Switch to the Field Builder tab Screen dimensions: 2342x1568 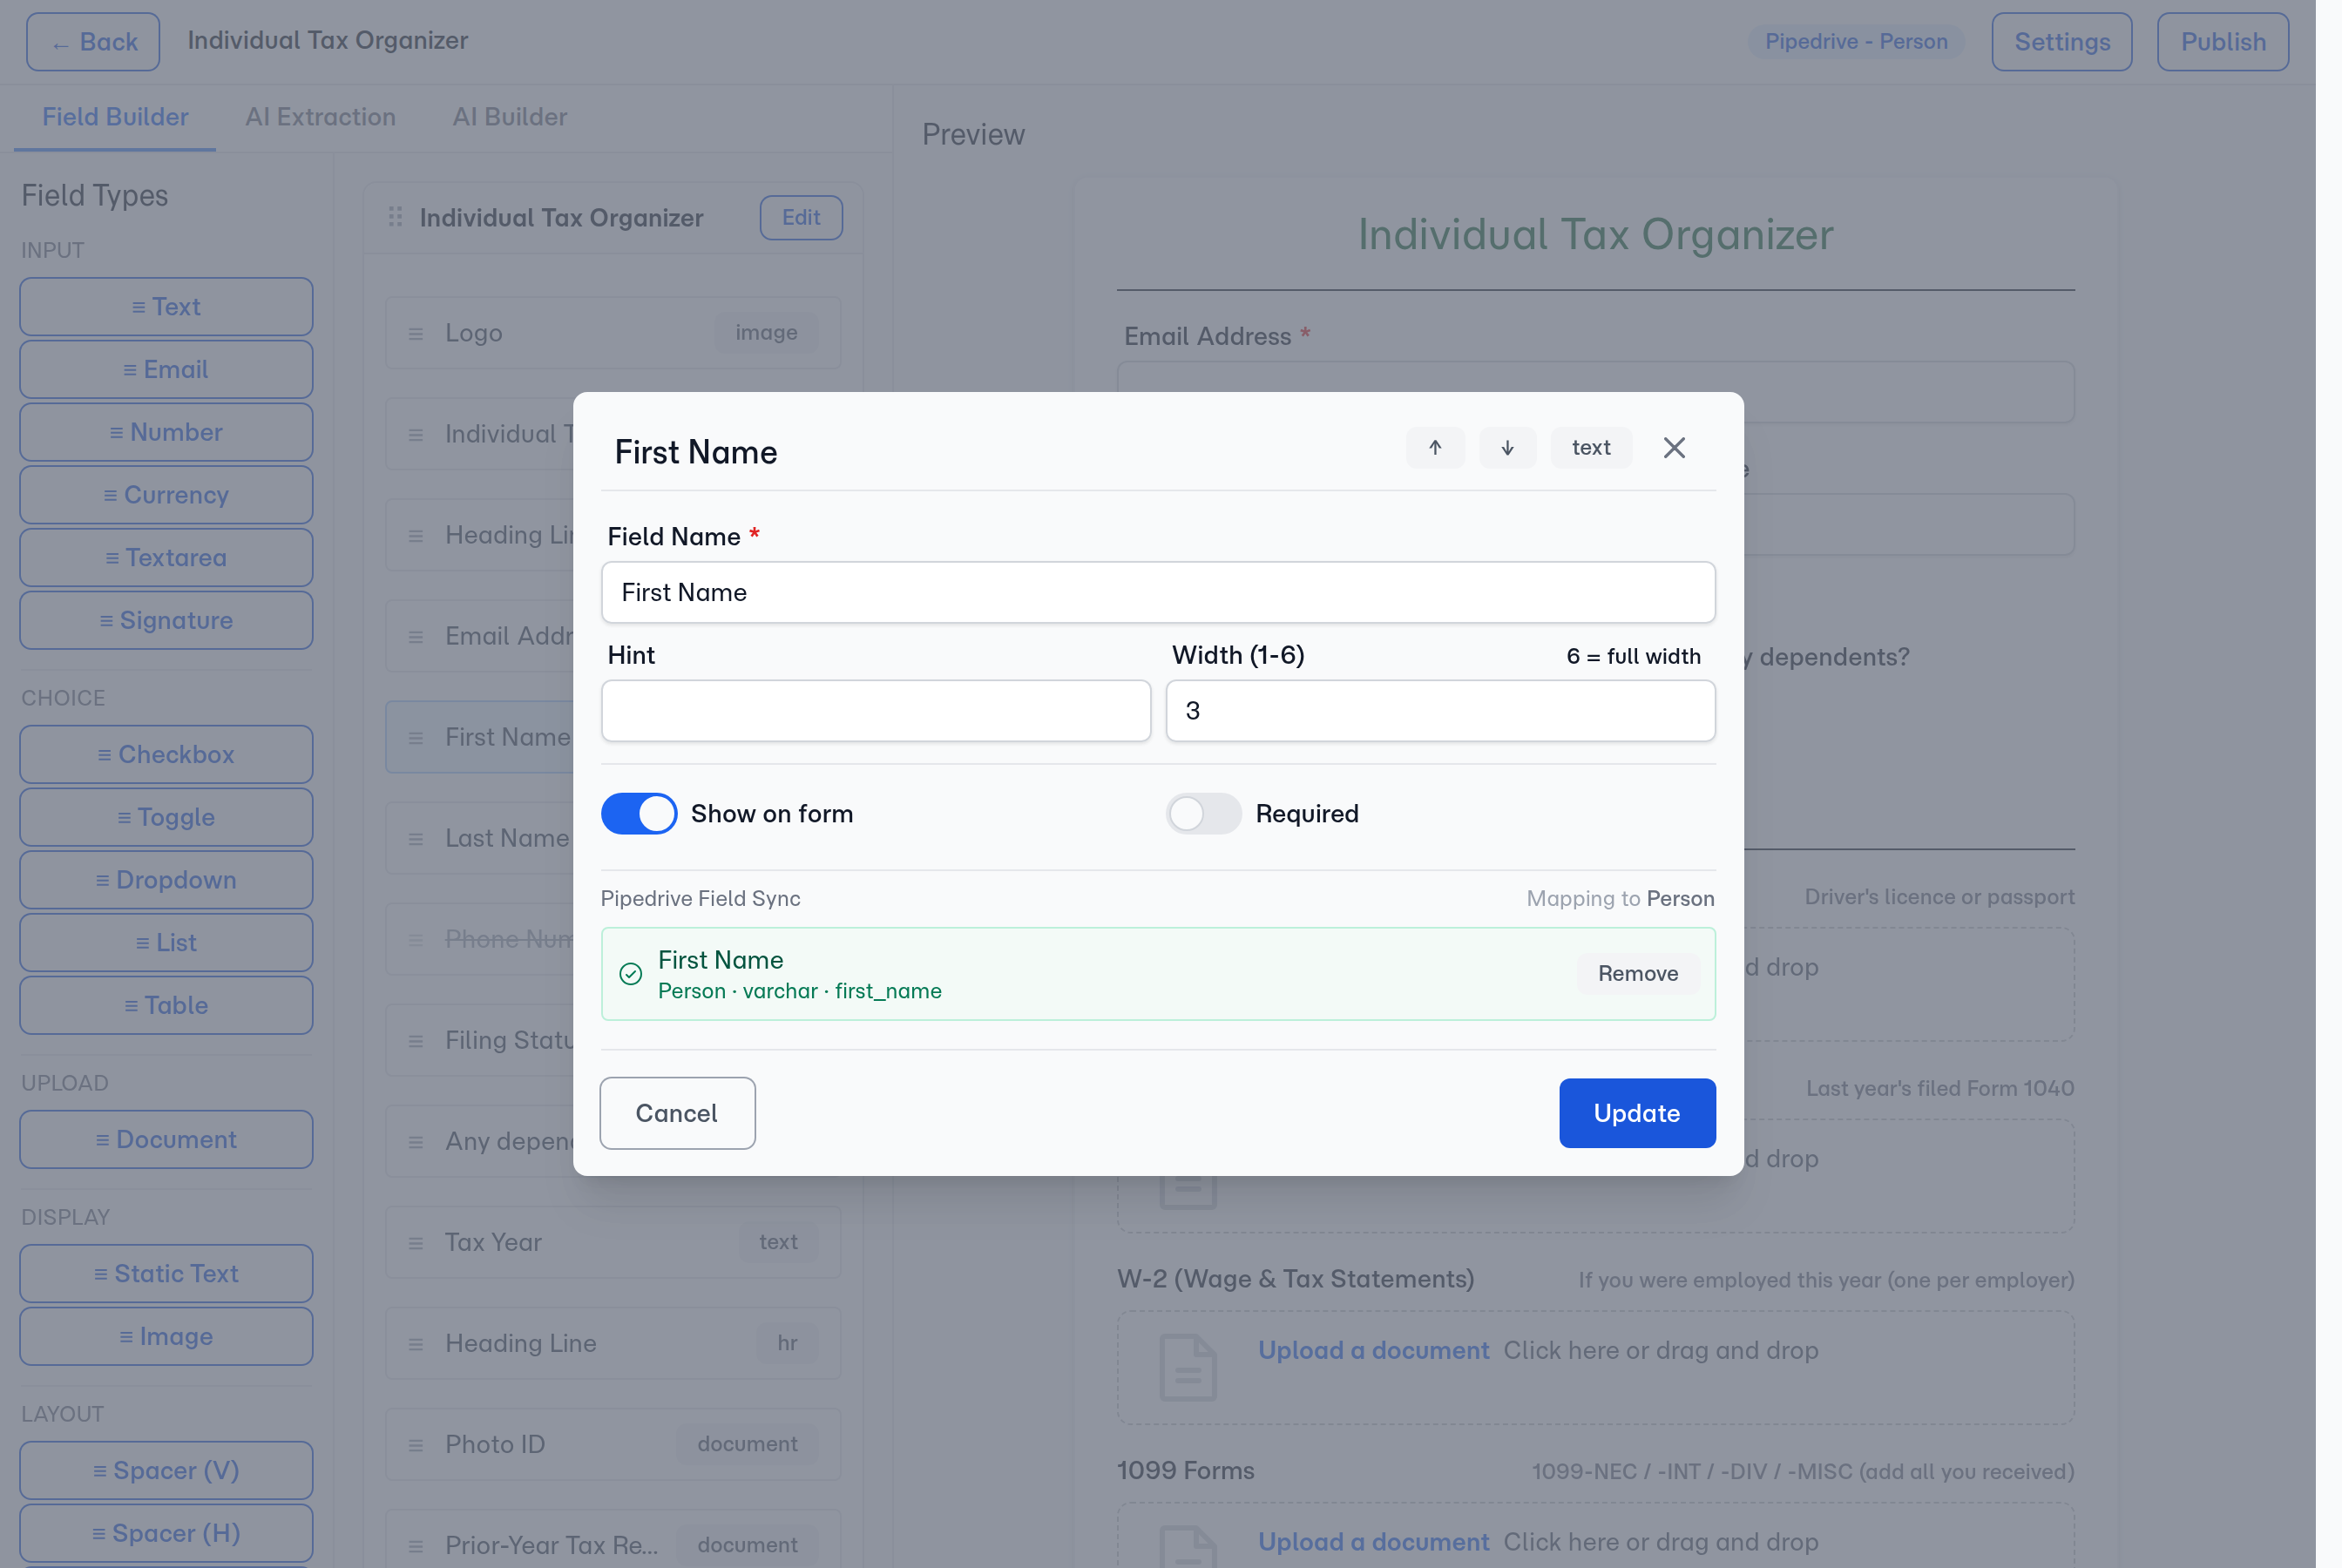[115, 117]
